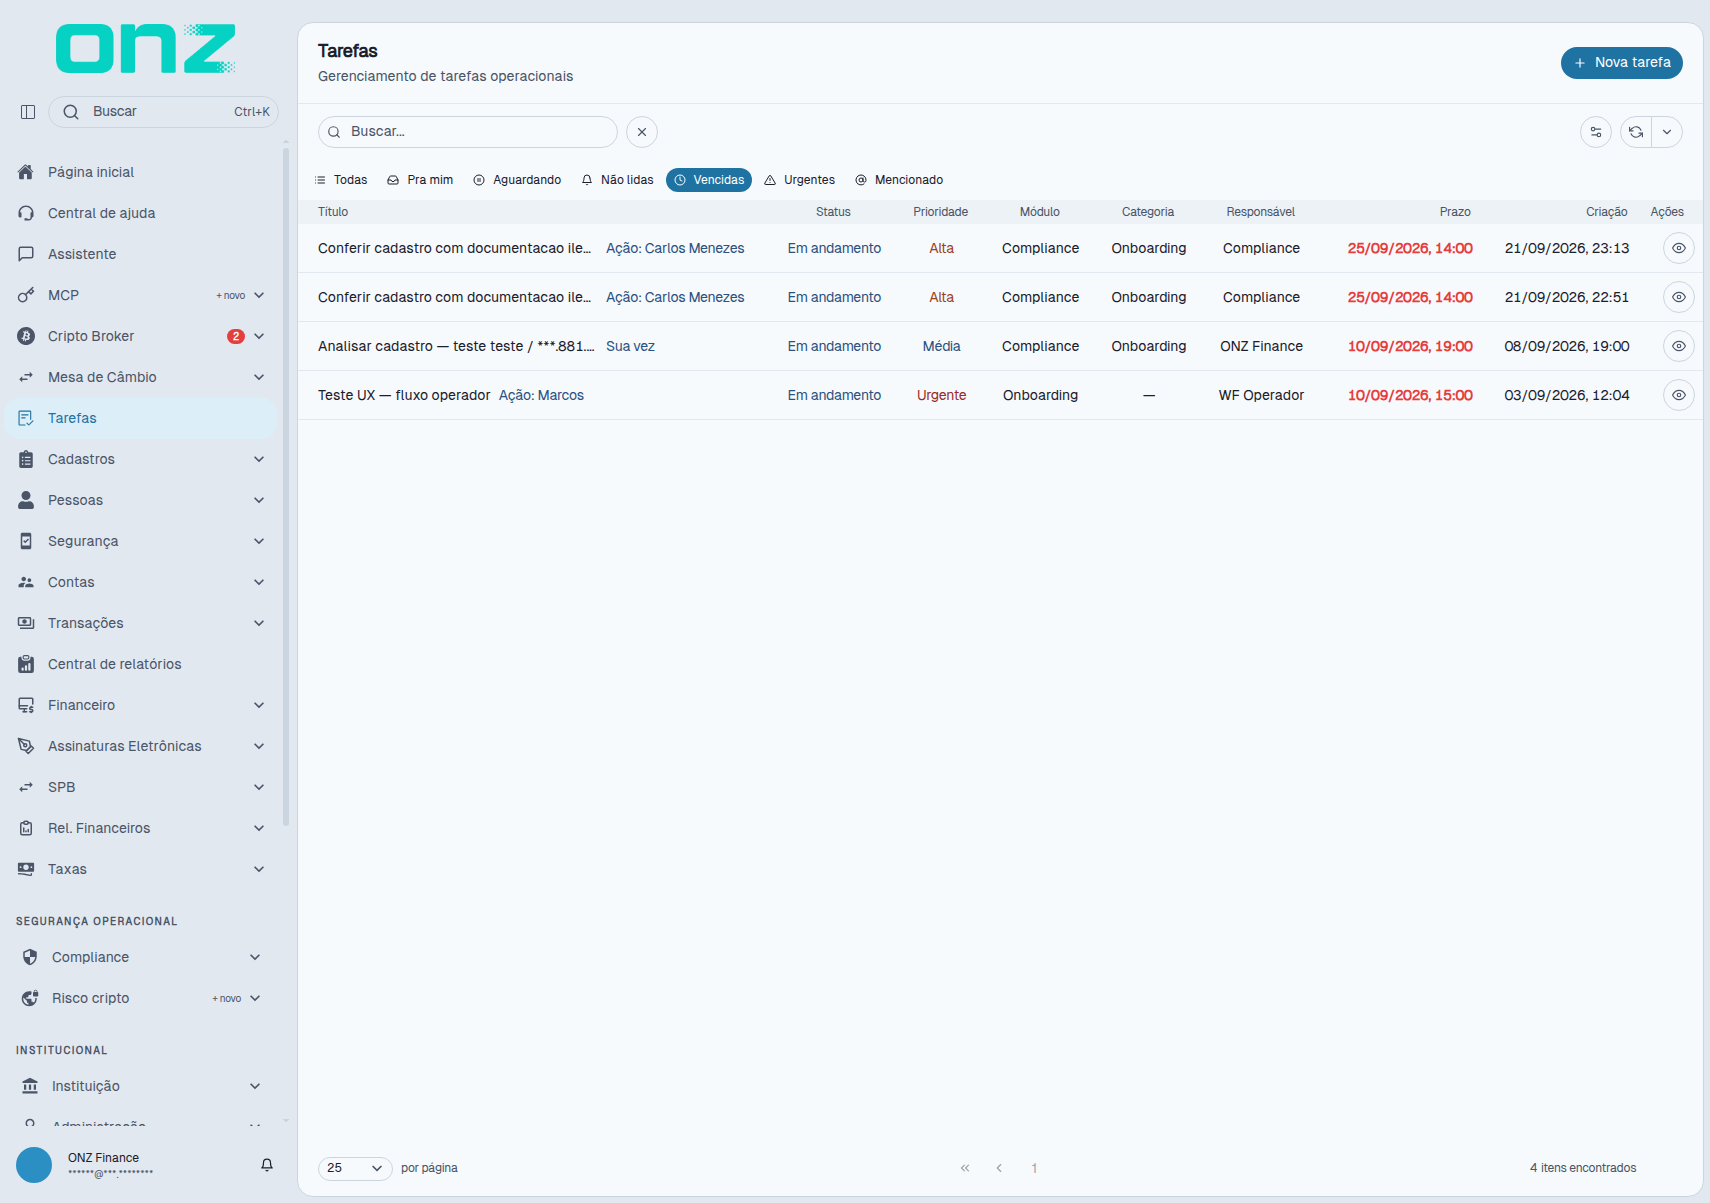Screen dimensions: 1710x1203
Task: Click the notification bell icon
Action: [x=267, y=1165]
